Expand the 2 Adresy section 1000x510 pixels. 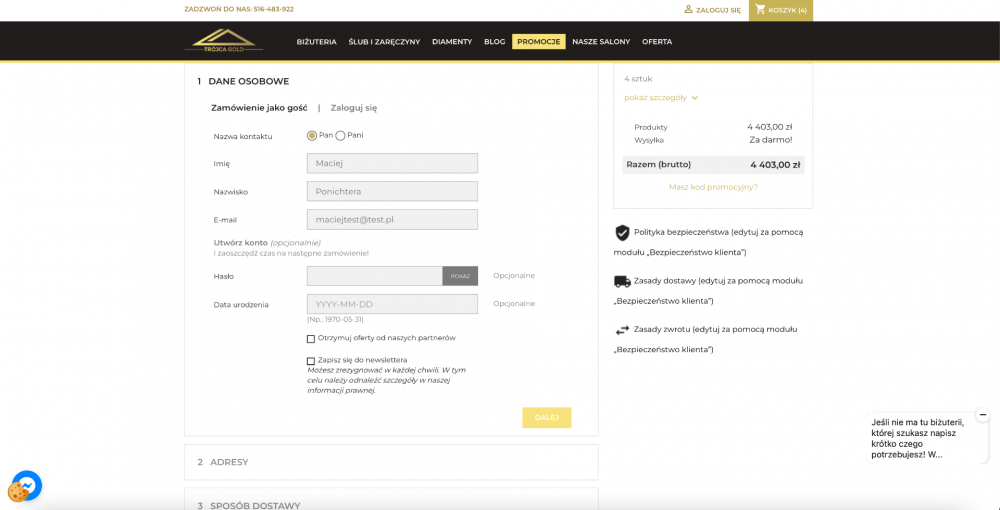[391, 462]
